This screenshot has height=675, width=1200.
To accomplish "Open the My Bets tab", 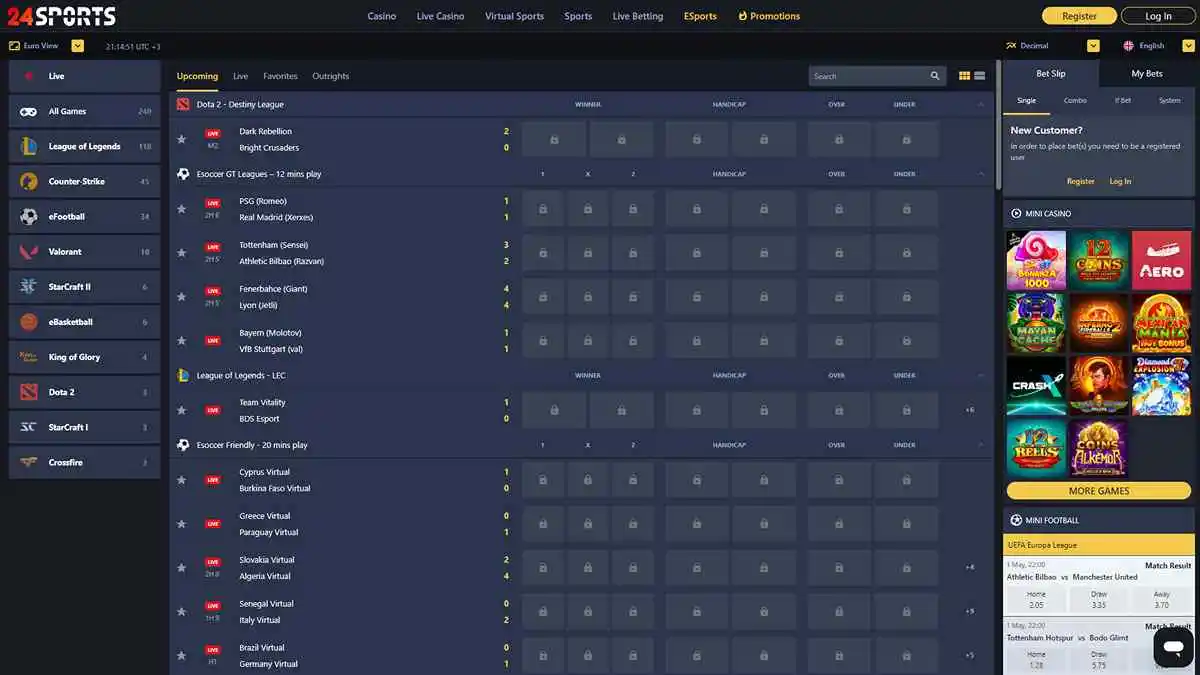I will coord(1147,74).
